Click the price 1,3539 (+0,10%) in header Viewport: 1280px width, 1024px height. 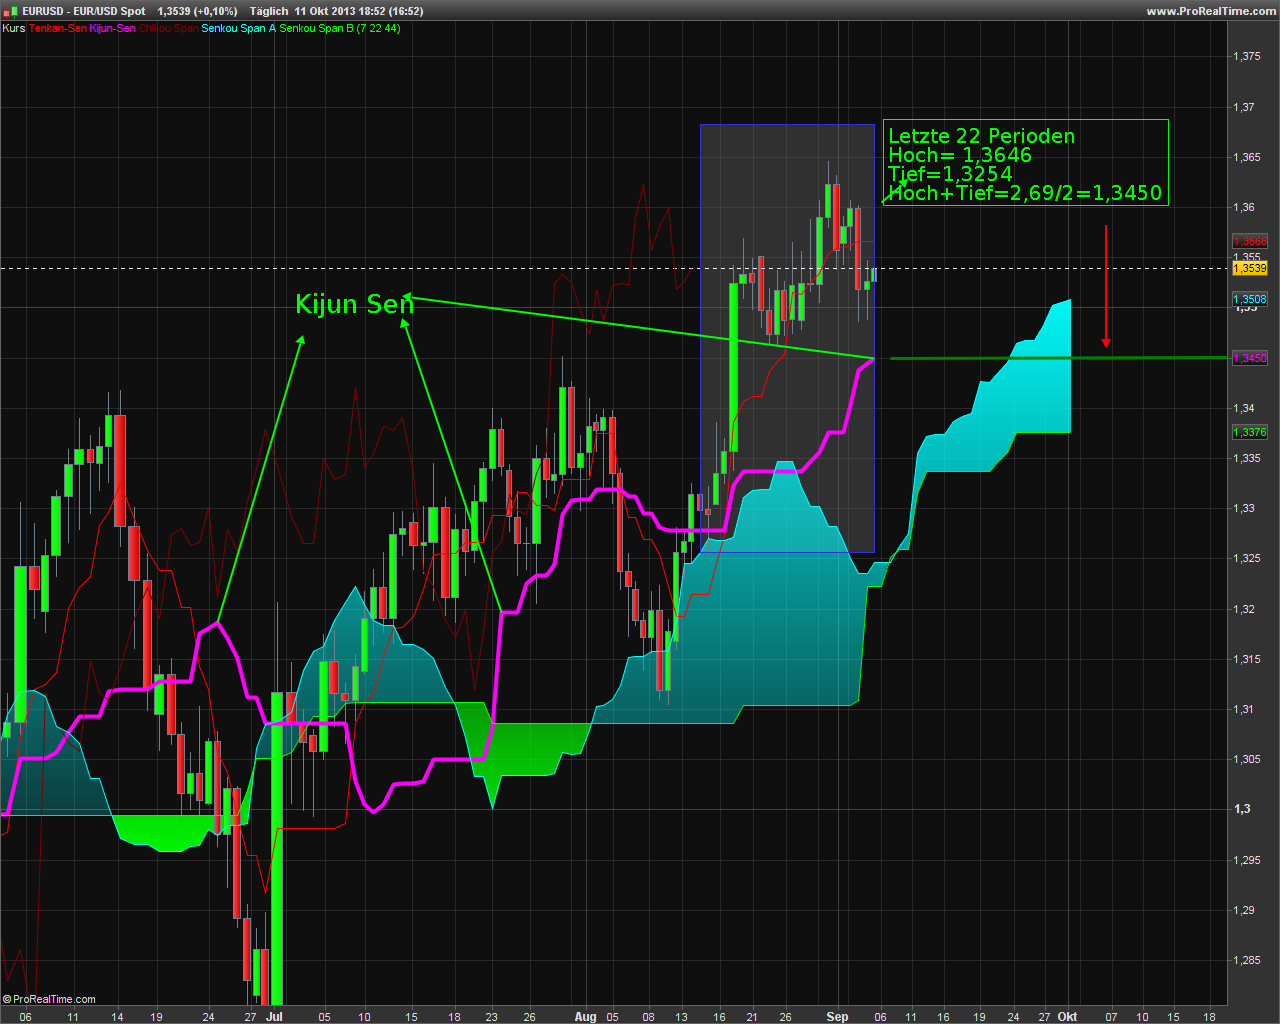tap(197, 11)
